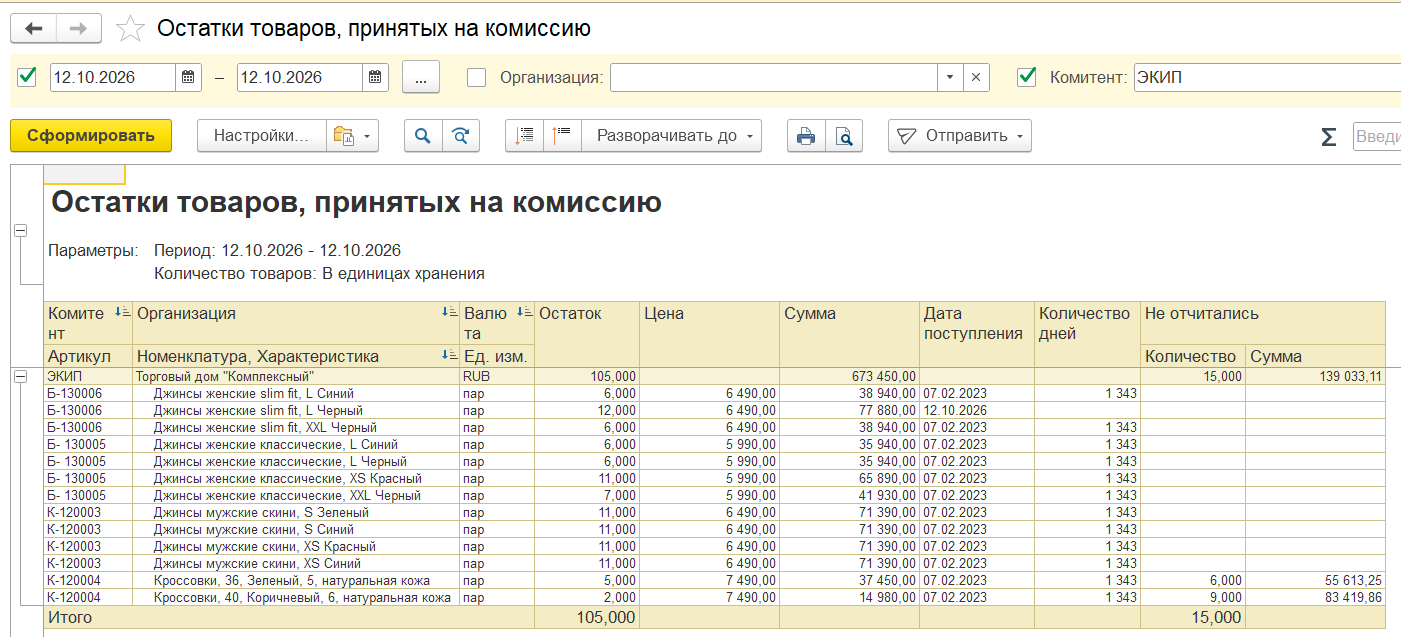
Task: Generate report with Сформировать button
Action: 91,136
